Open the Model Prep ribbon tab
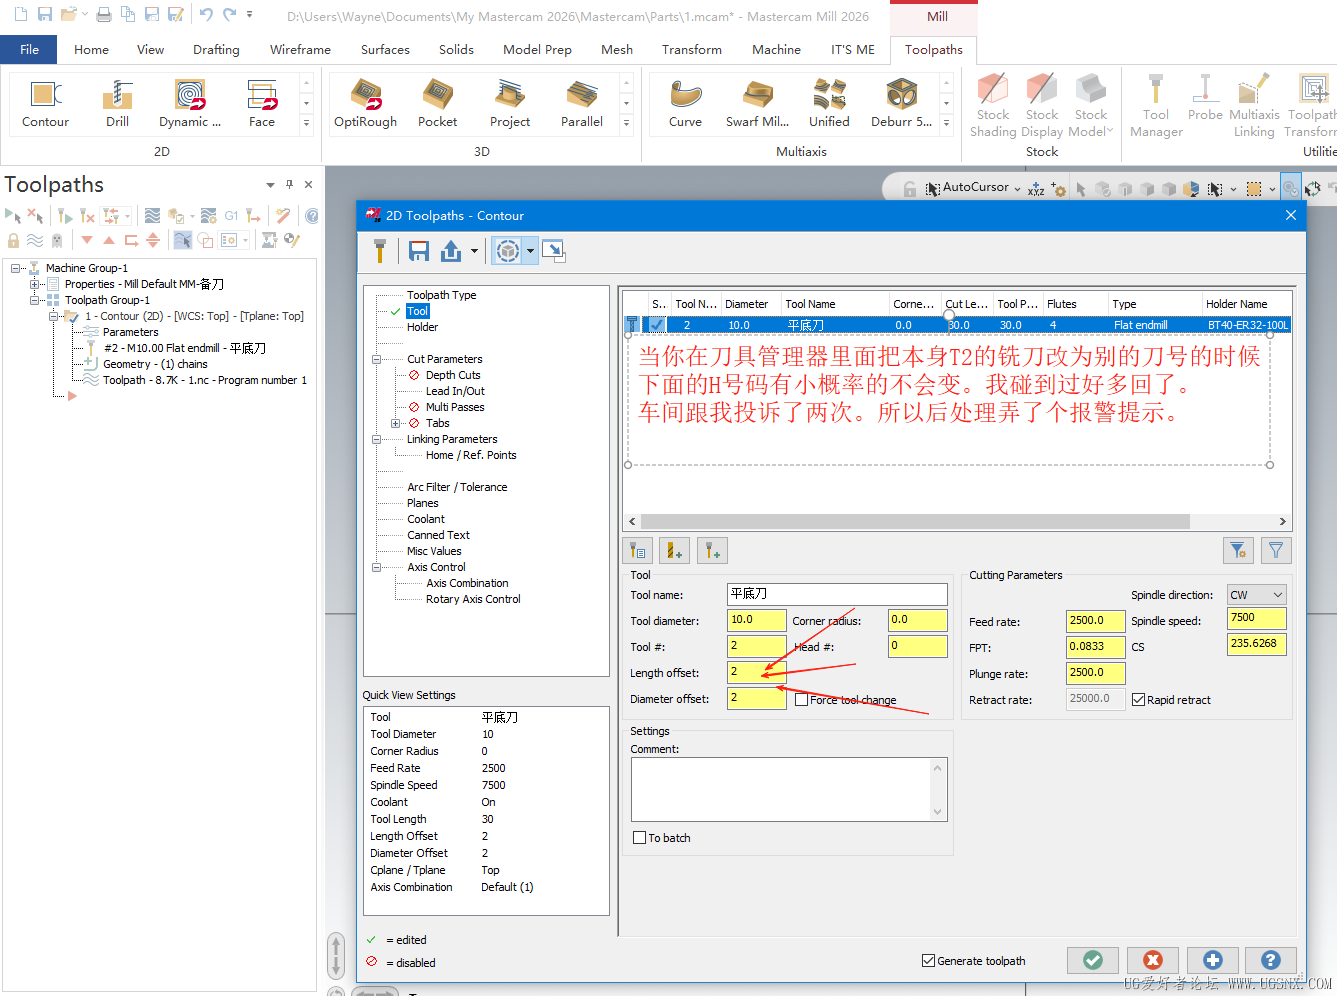The height and width of the screenshot is (996, 1337). (537, 49)
